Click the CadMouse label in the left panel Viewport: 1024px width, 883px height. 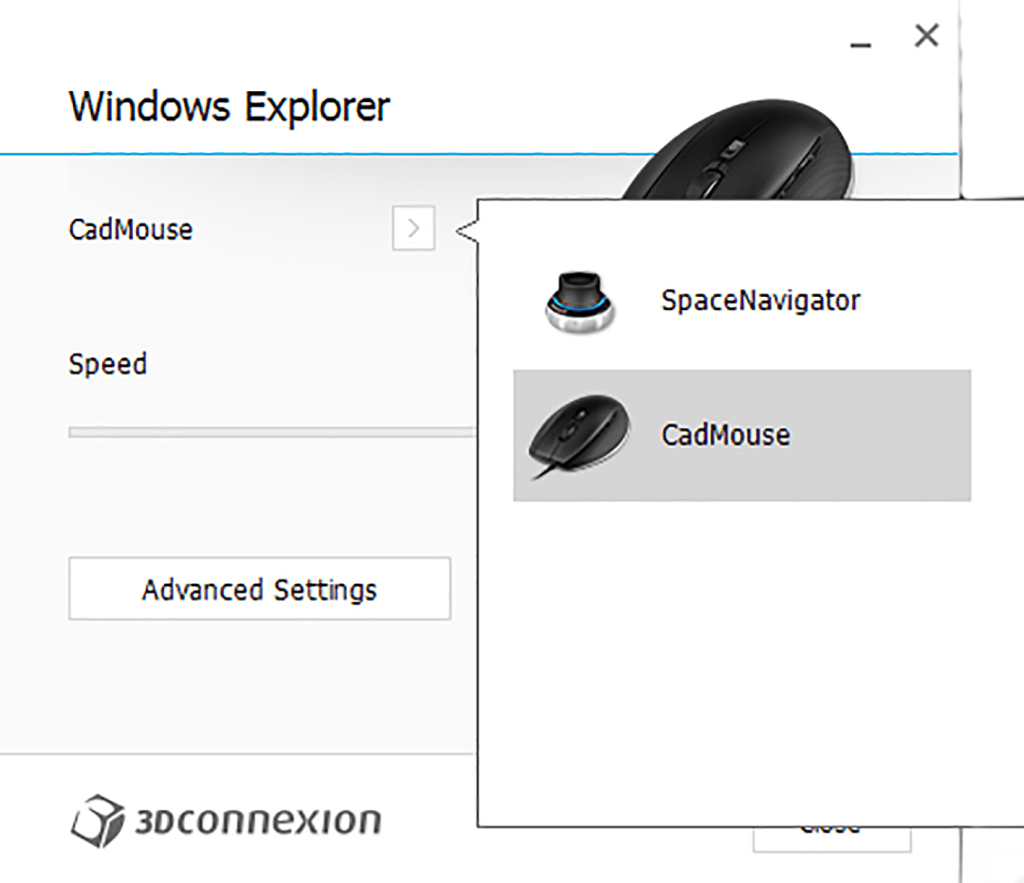coord(130,229)
